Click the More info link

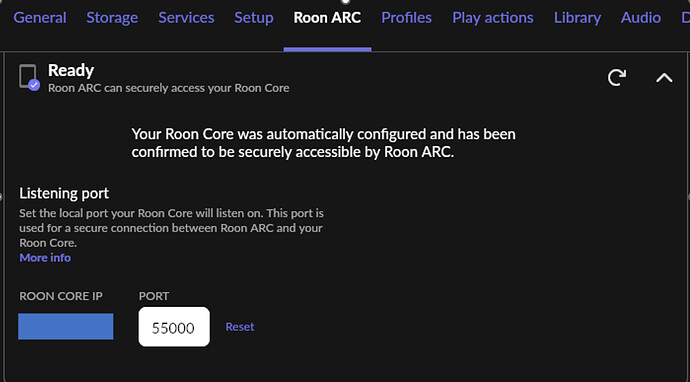(x=45, y=257)
